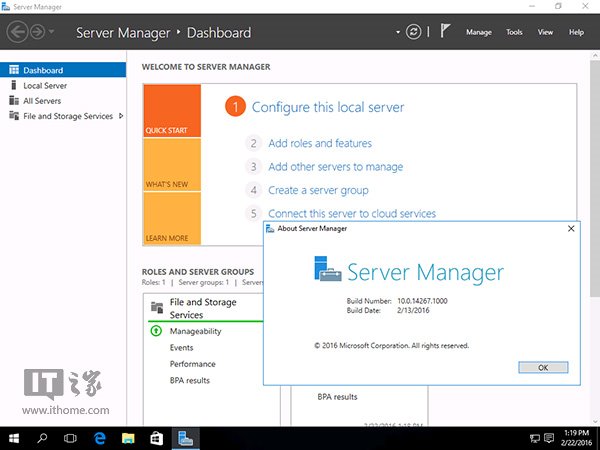Open the Help menu
The image size is (600, 450).
point(576,32)
